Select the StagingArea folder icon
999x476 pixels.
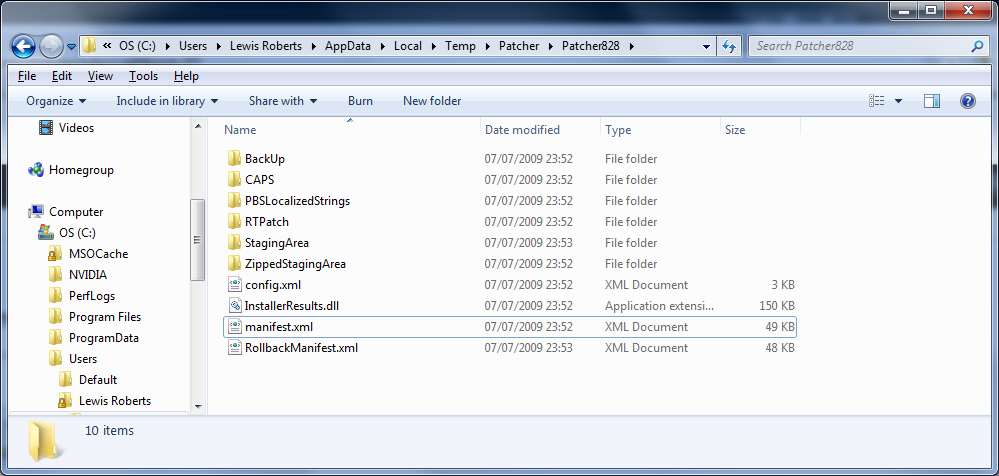click(x=234, y=242)
